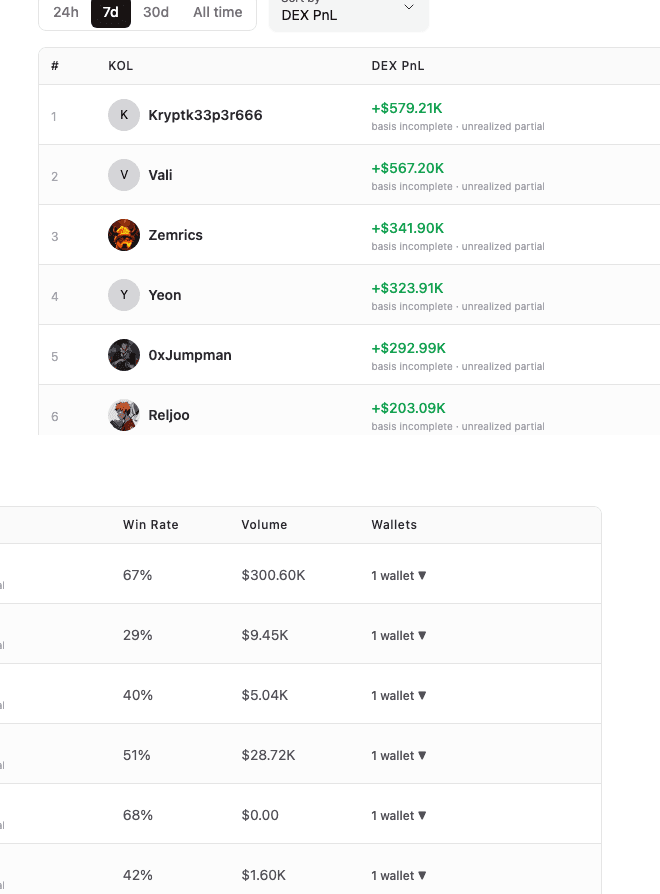Open the 0xJumpman KOL name
The image size is (660, 894).
pos(190,355)
